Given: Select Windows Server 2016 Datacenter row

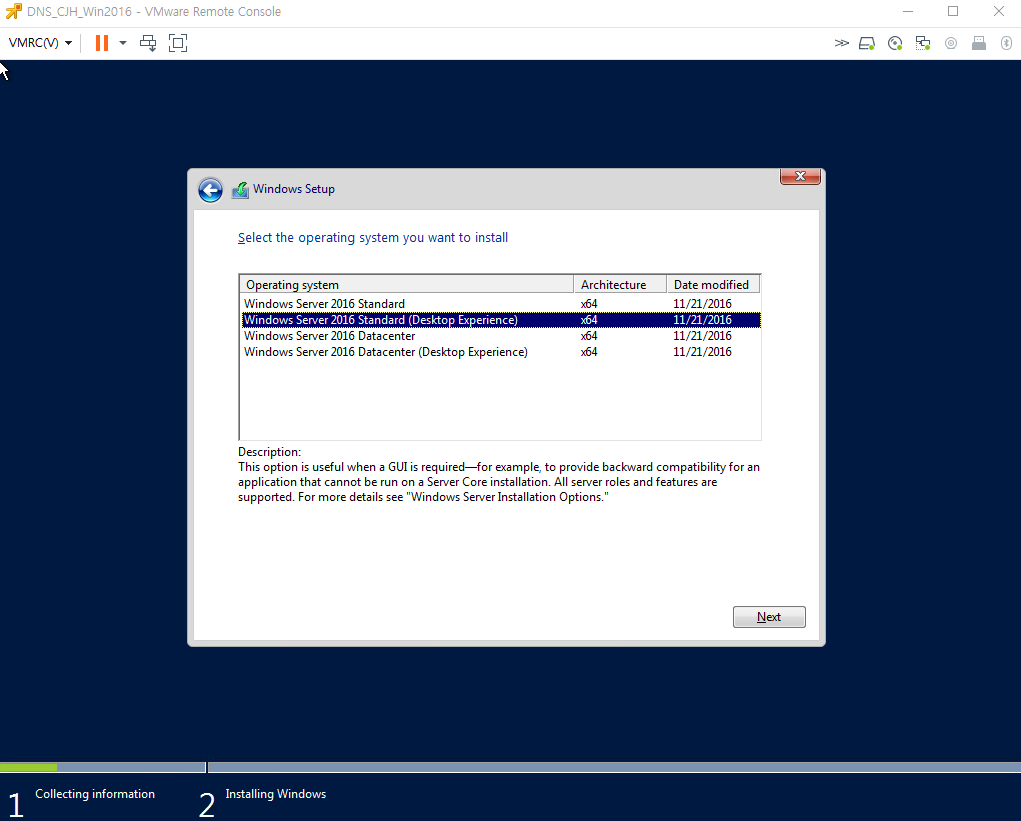Looking at the screenshot, I should coord(500,336).
